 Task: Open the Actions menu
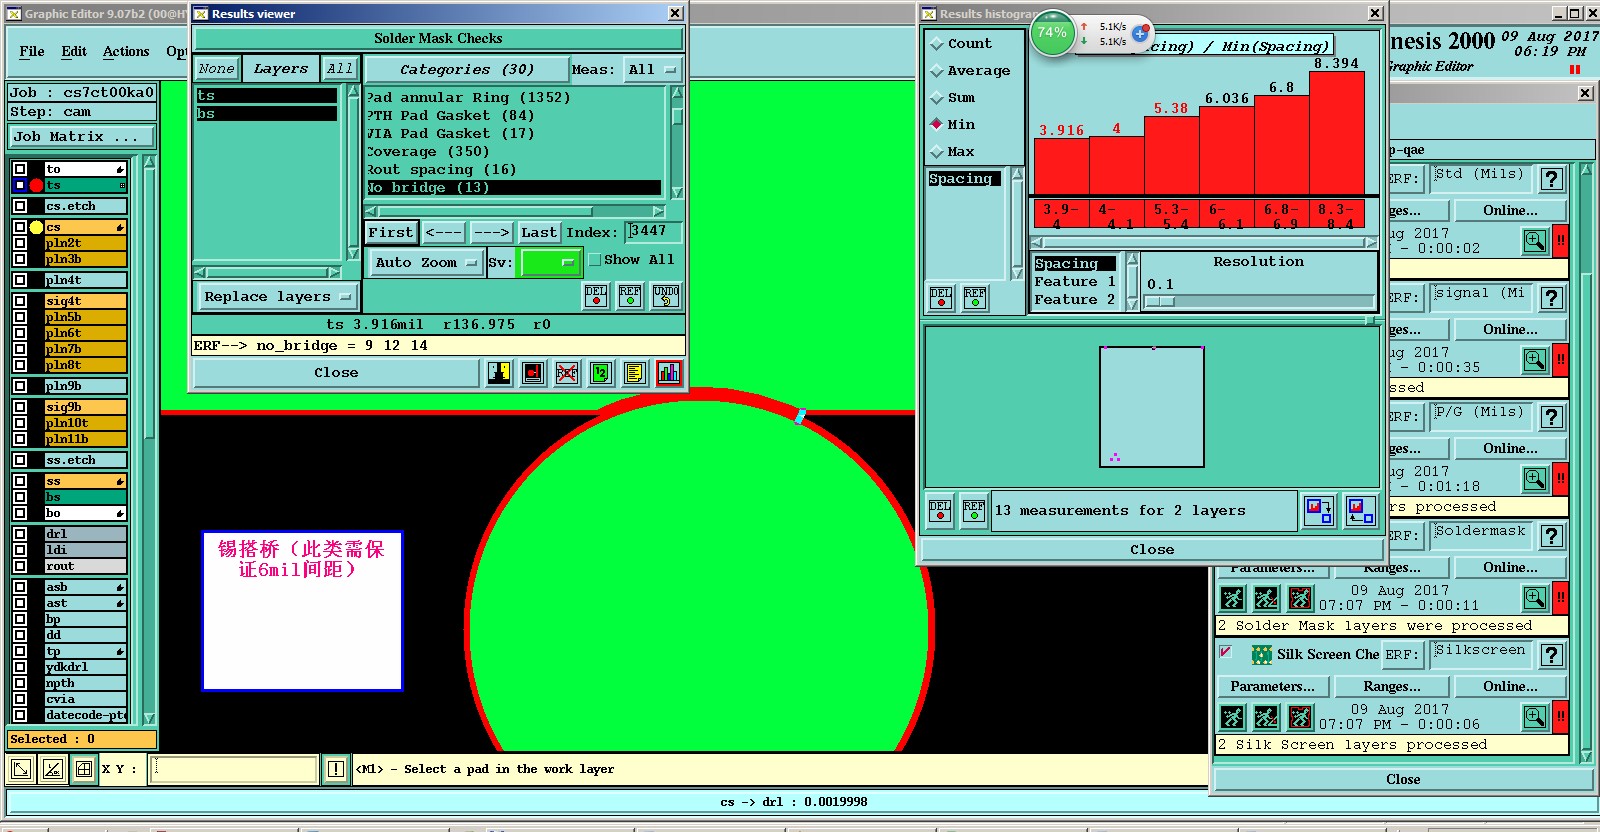(x=126, y=51)
